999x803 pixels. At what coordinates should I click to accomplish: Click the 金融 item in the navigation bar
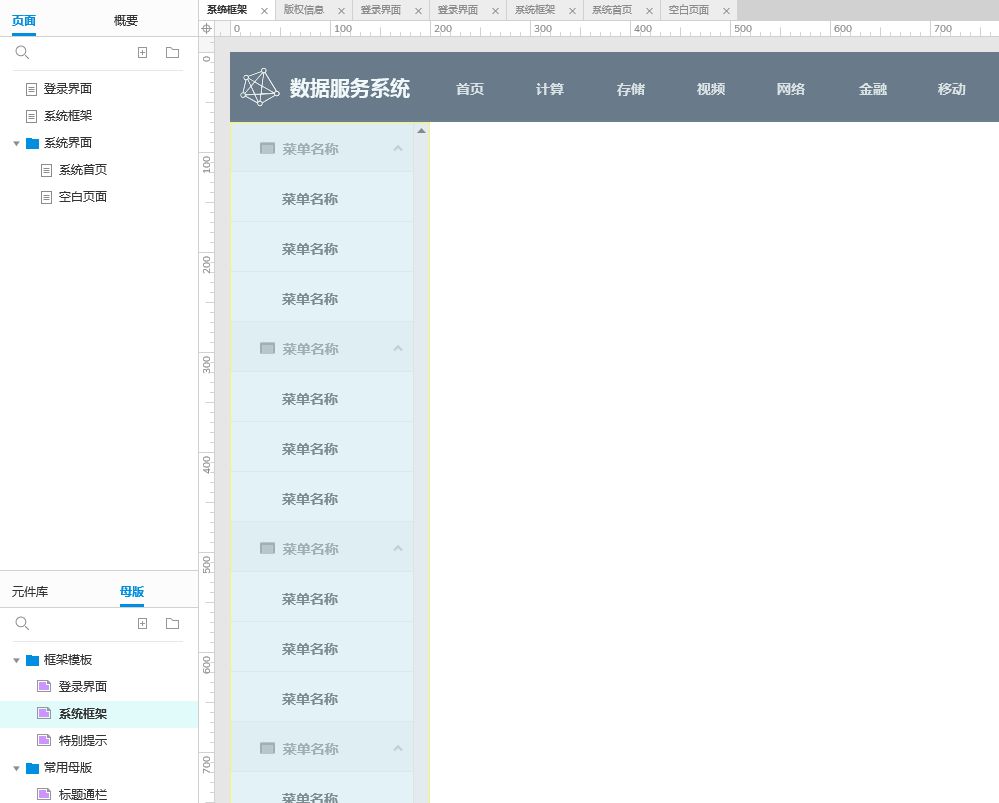(x=872, y=89)
